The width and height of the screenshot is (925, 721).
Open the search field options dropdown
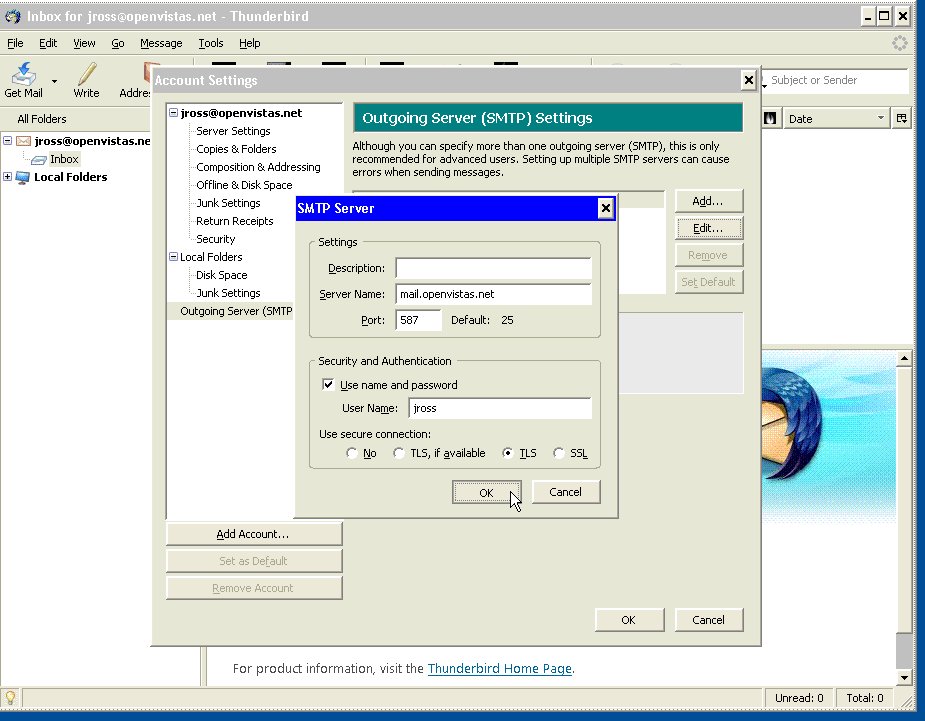click(x=764, y=86)
